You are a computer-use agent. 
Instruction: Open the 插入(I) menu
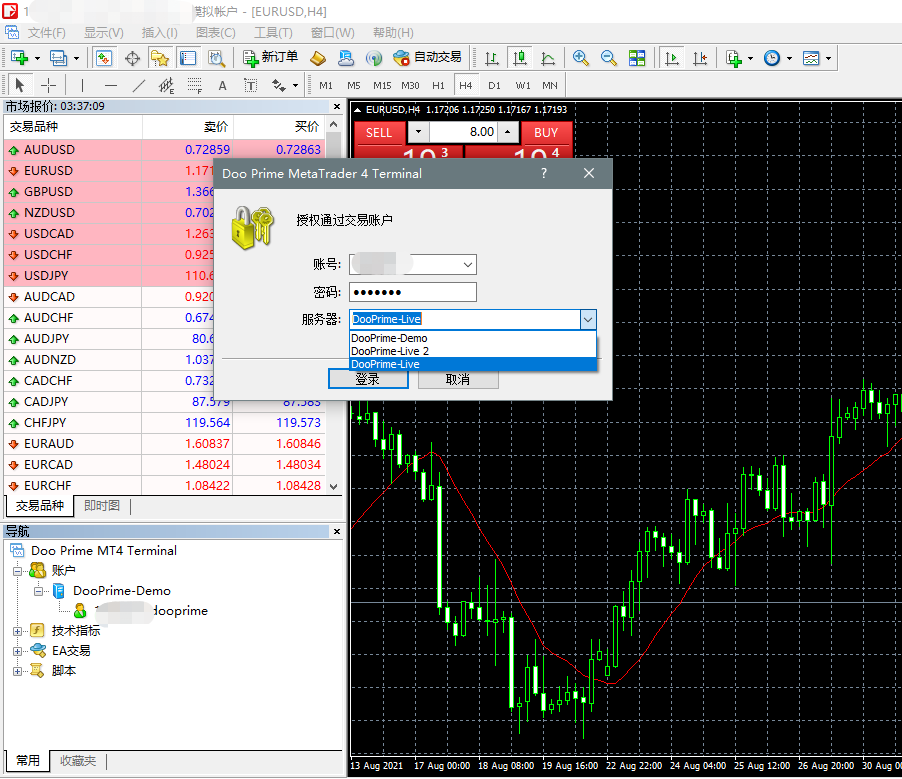[159, 33]
